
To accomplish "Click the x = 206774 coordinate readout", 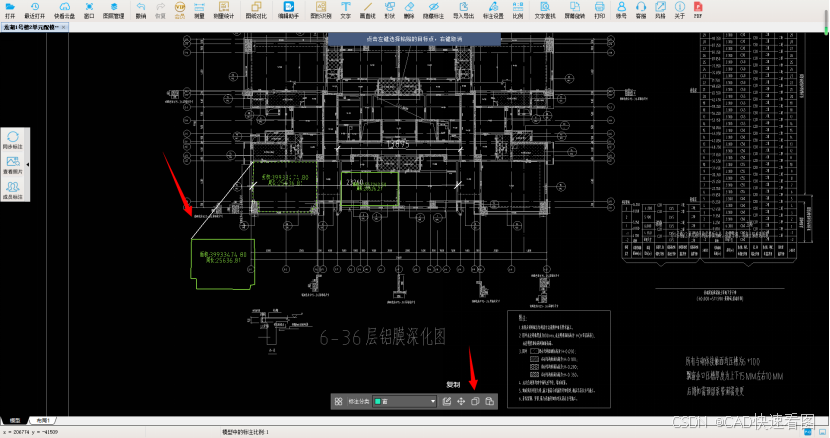I will (x=31, y=432).
